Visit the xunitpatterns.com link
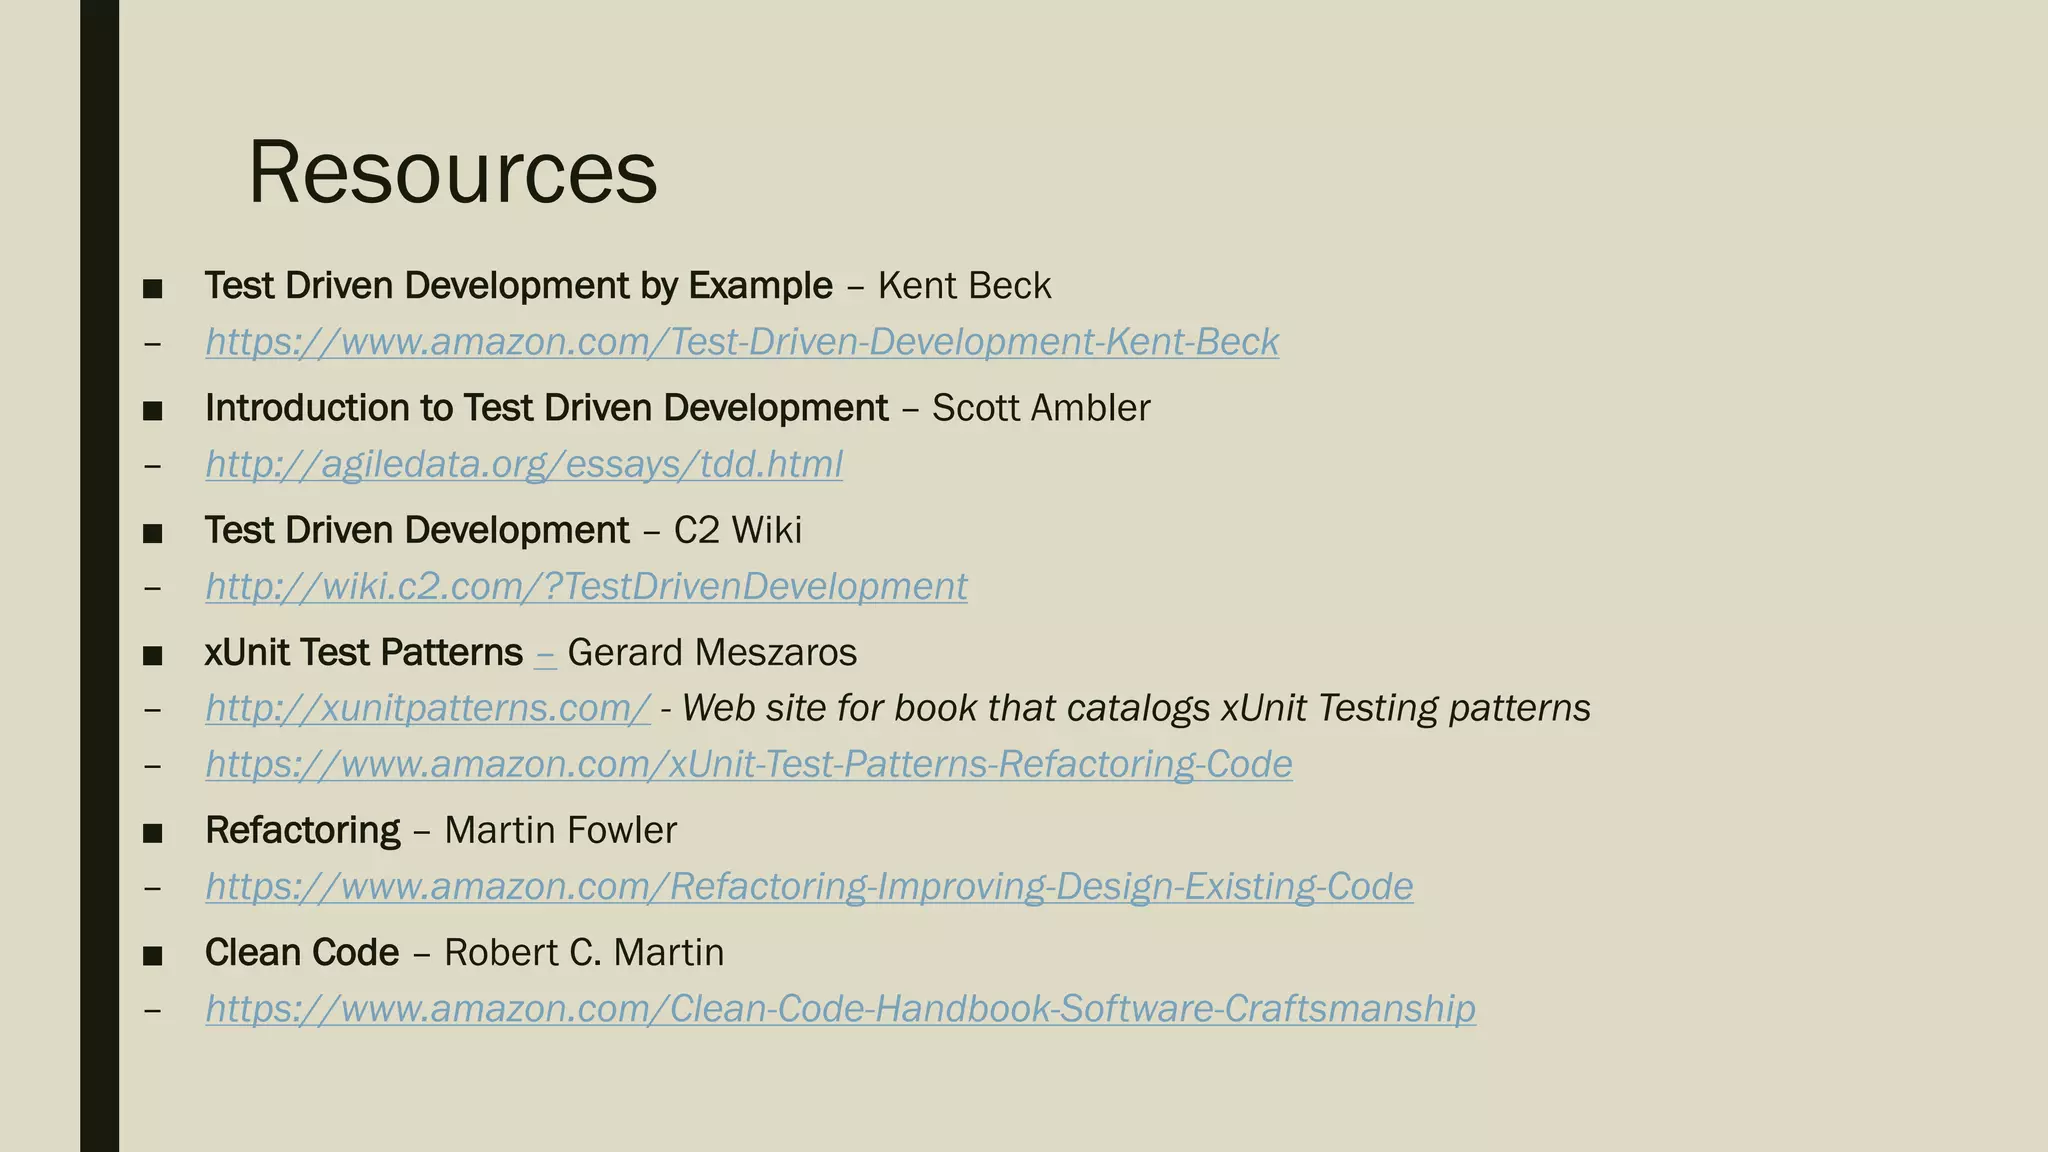 (x=428, y=708)
